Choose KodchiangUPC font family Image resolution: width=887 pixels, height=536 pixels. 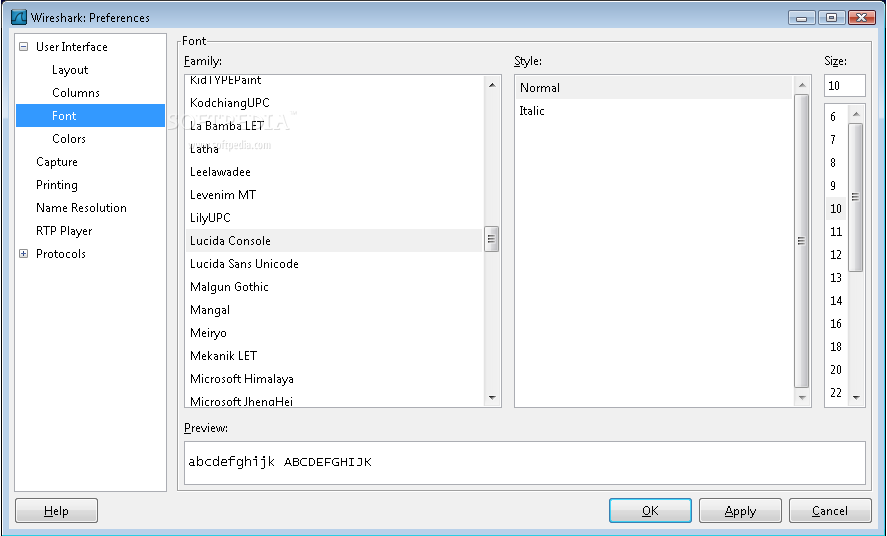[334, 103]
